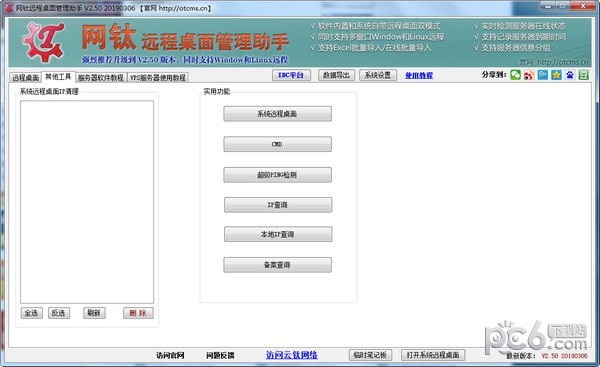Open the 备案查询 tool
This screenshot has height=367, width=600.
click(x=277, y=265)
